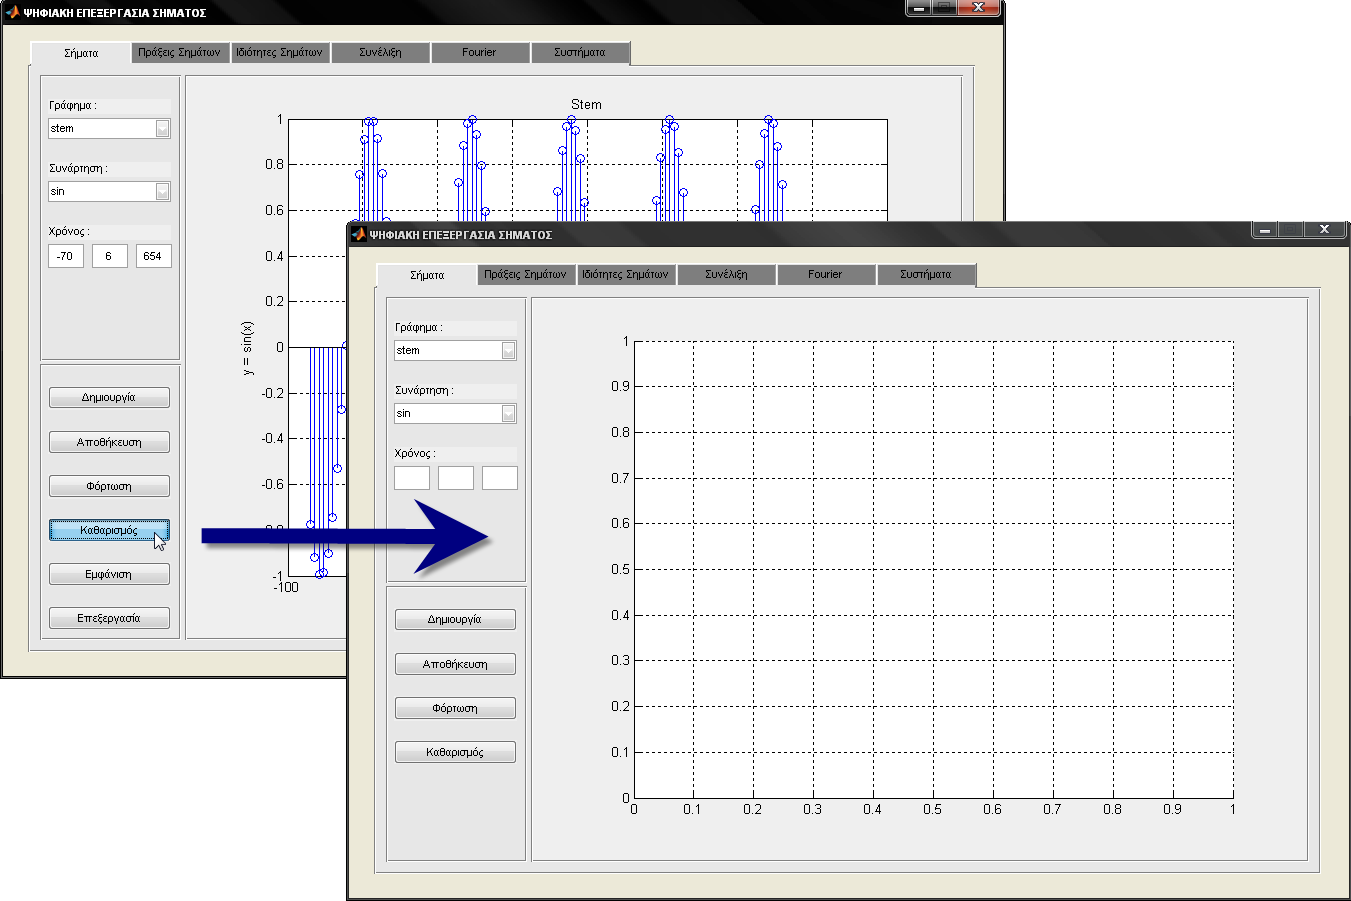Switch to Πράξεις Σημάτων tab in front window
Image resolution: width=1351 pixels, height=901 pixels.
coord(525,274)
